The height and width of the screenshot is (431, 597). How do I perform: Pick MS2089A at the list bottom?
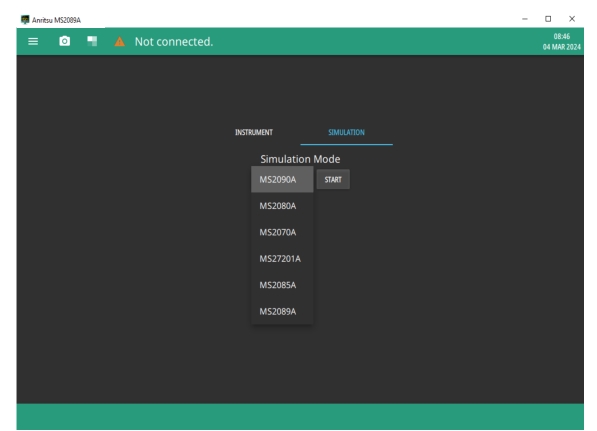(x=282, y=311)
